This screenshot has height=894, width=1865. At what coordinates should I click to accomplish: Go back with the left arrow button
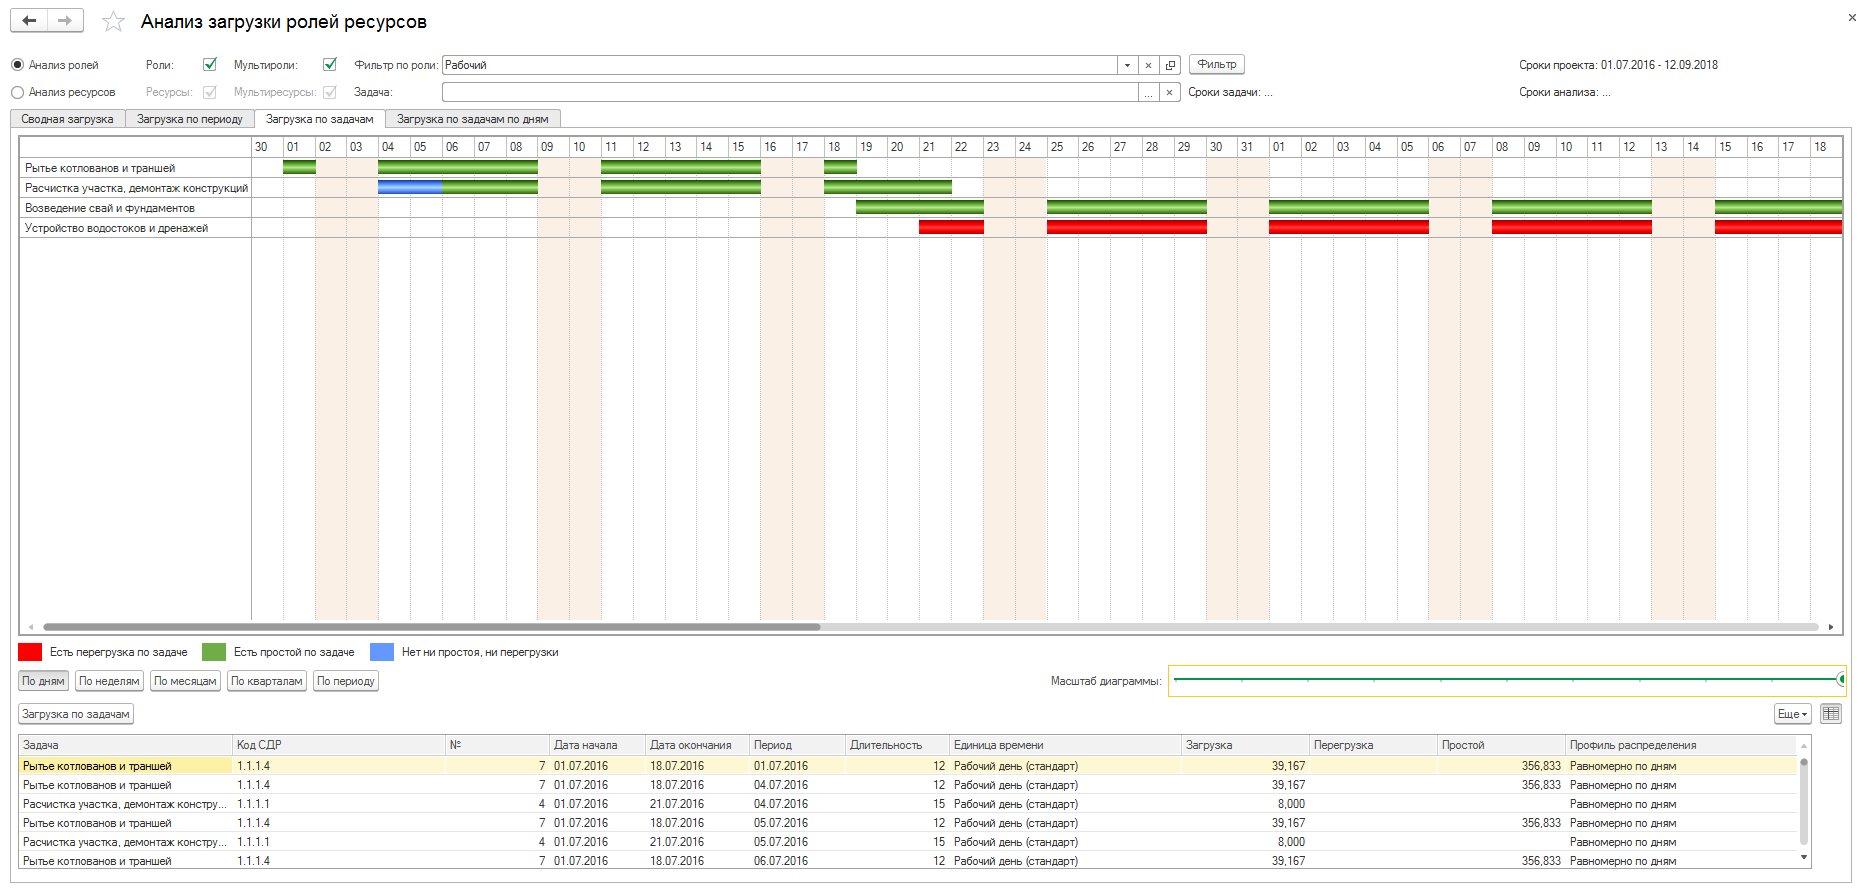pyautogui.click(x=29, y=21)
